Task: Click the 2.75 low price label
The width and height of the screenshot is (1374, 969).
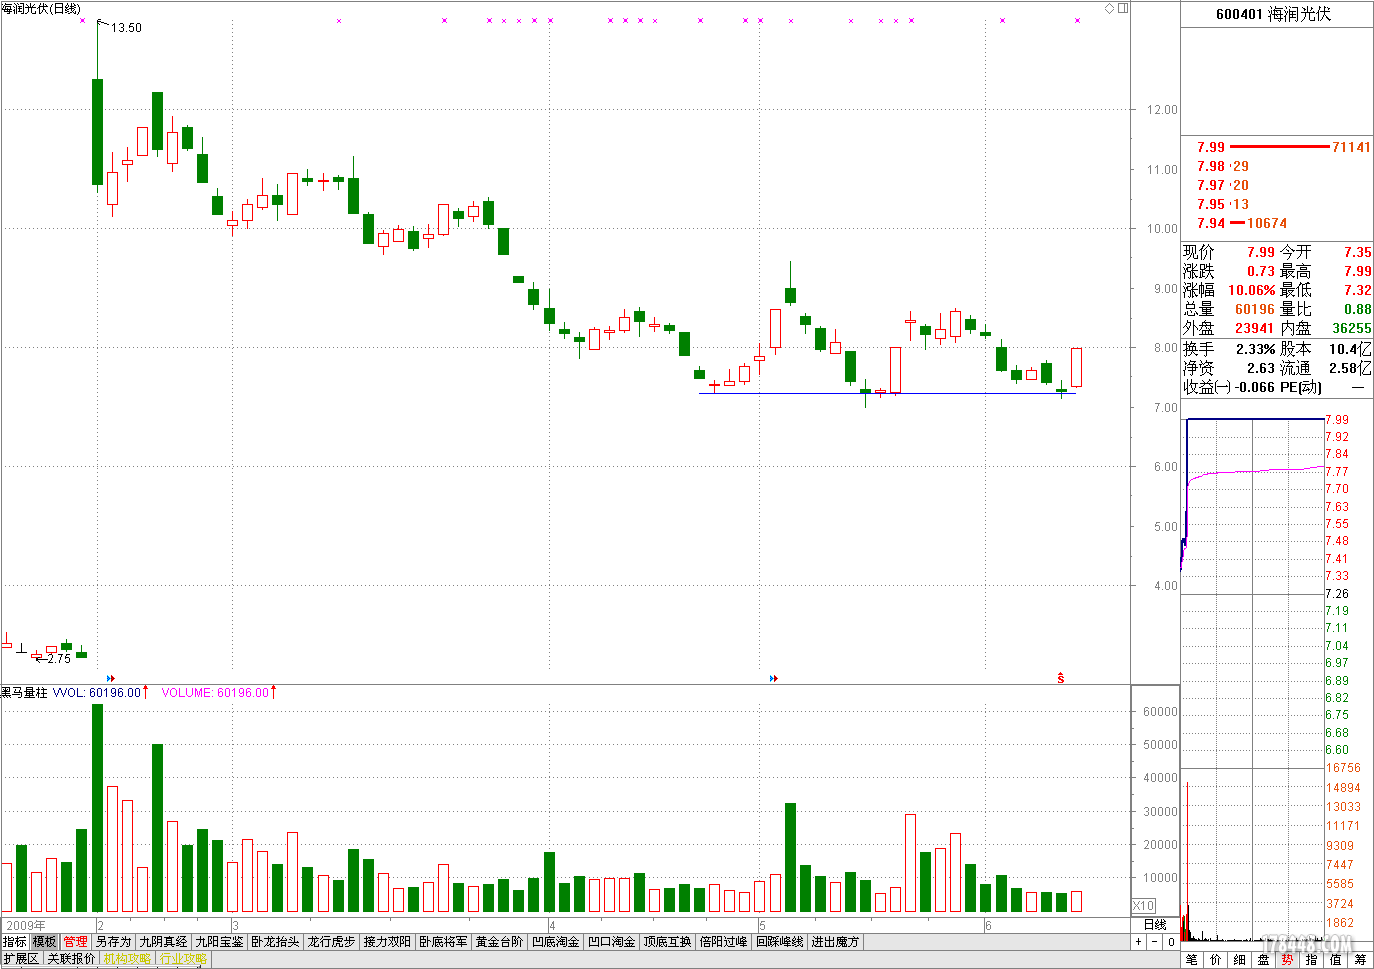Action: tap(59, 659)
